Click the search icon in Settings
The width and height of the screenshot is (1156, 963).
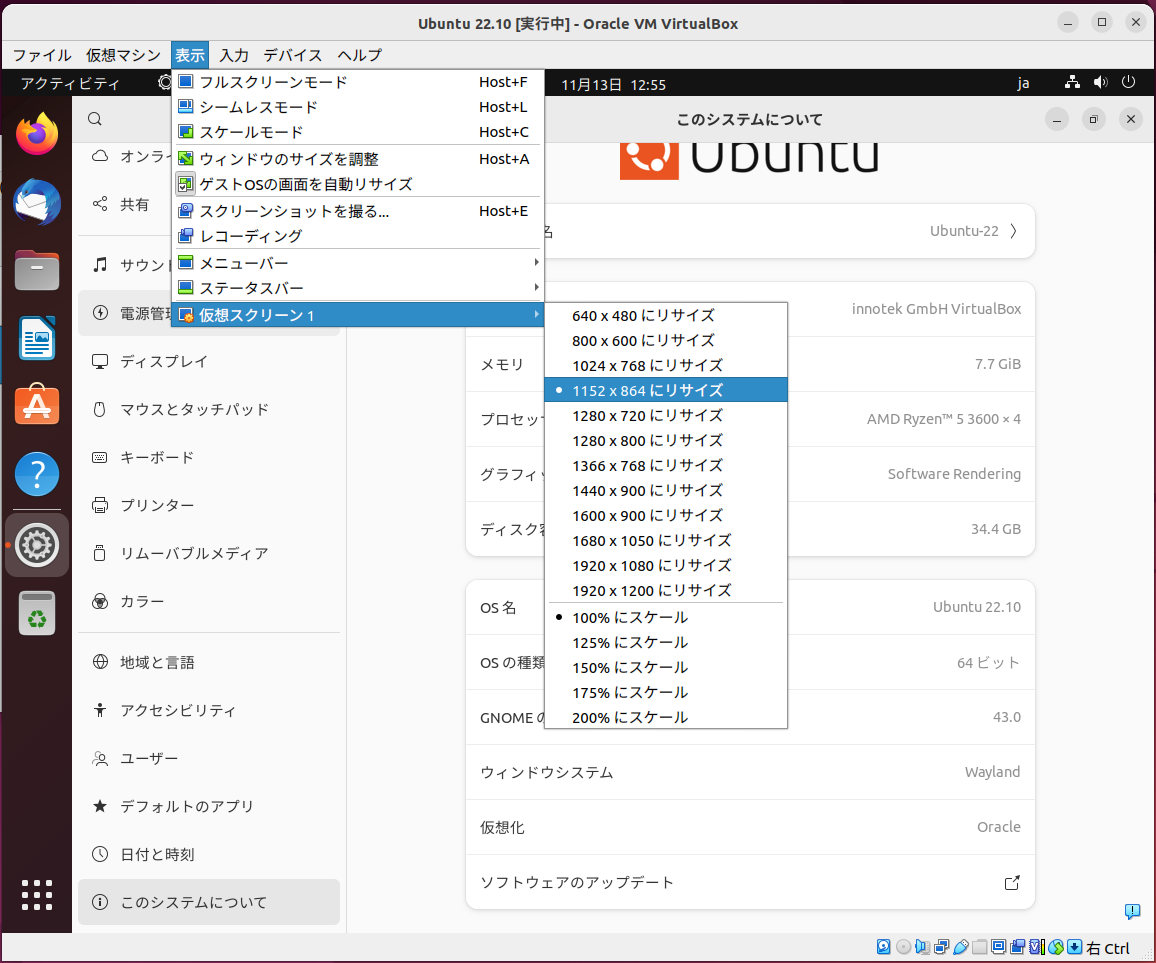[x=95, y=119]
